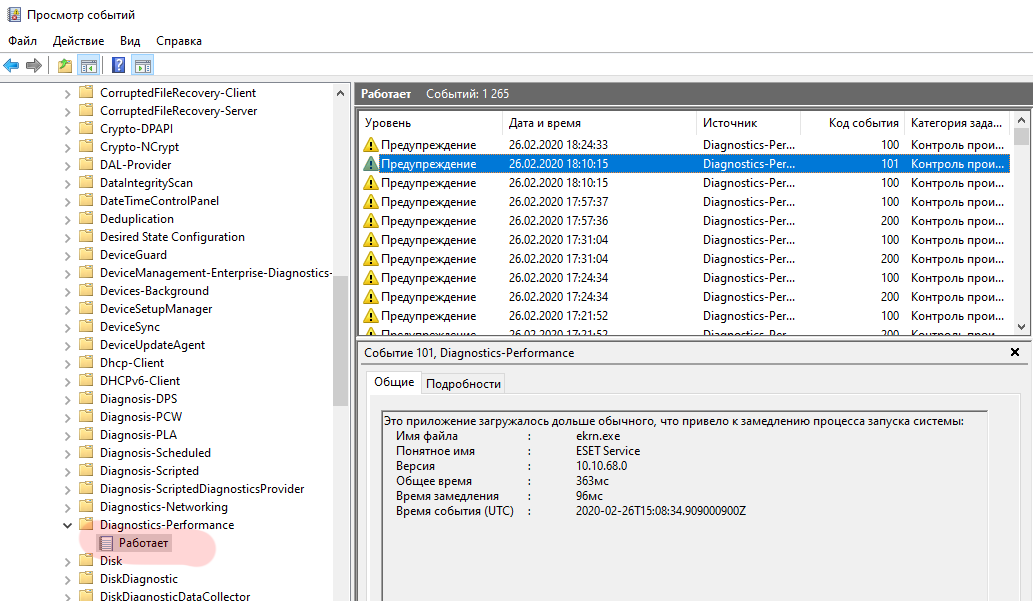The width and height of the screenshot is (1033, 601).
Task: Expand the DiskDiagnostic node
Action: coord(67,580)
